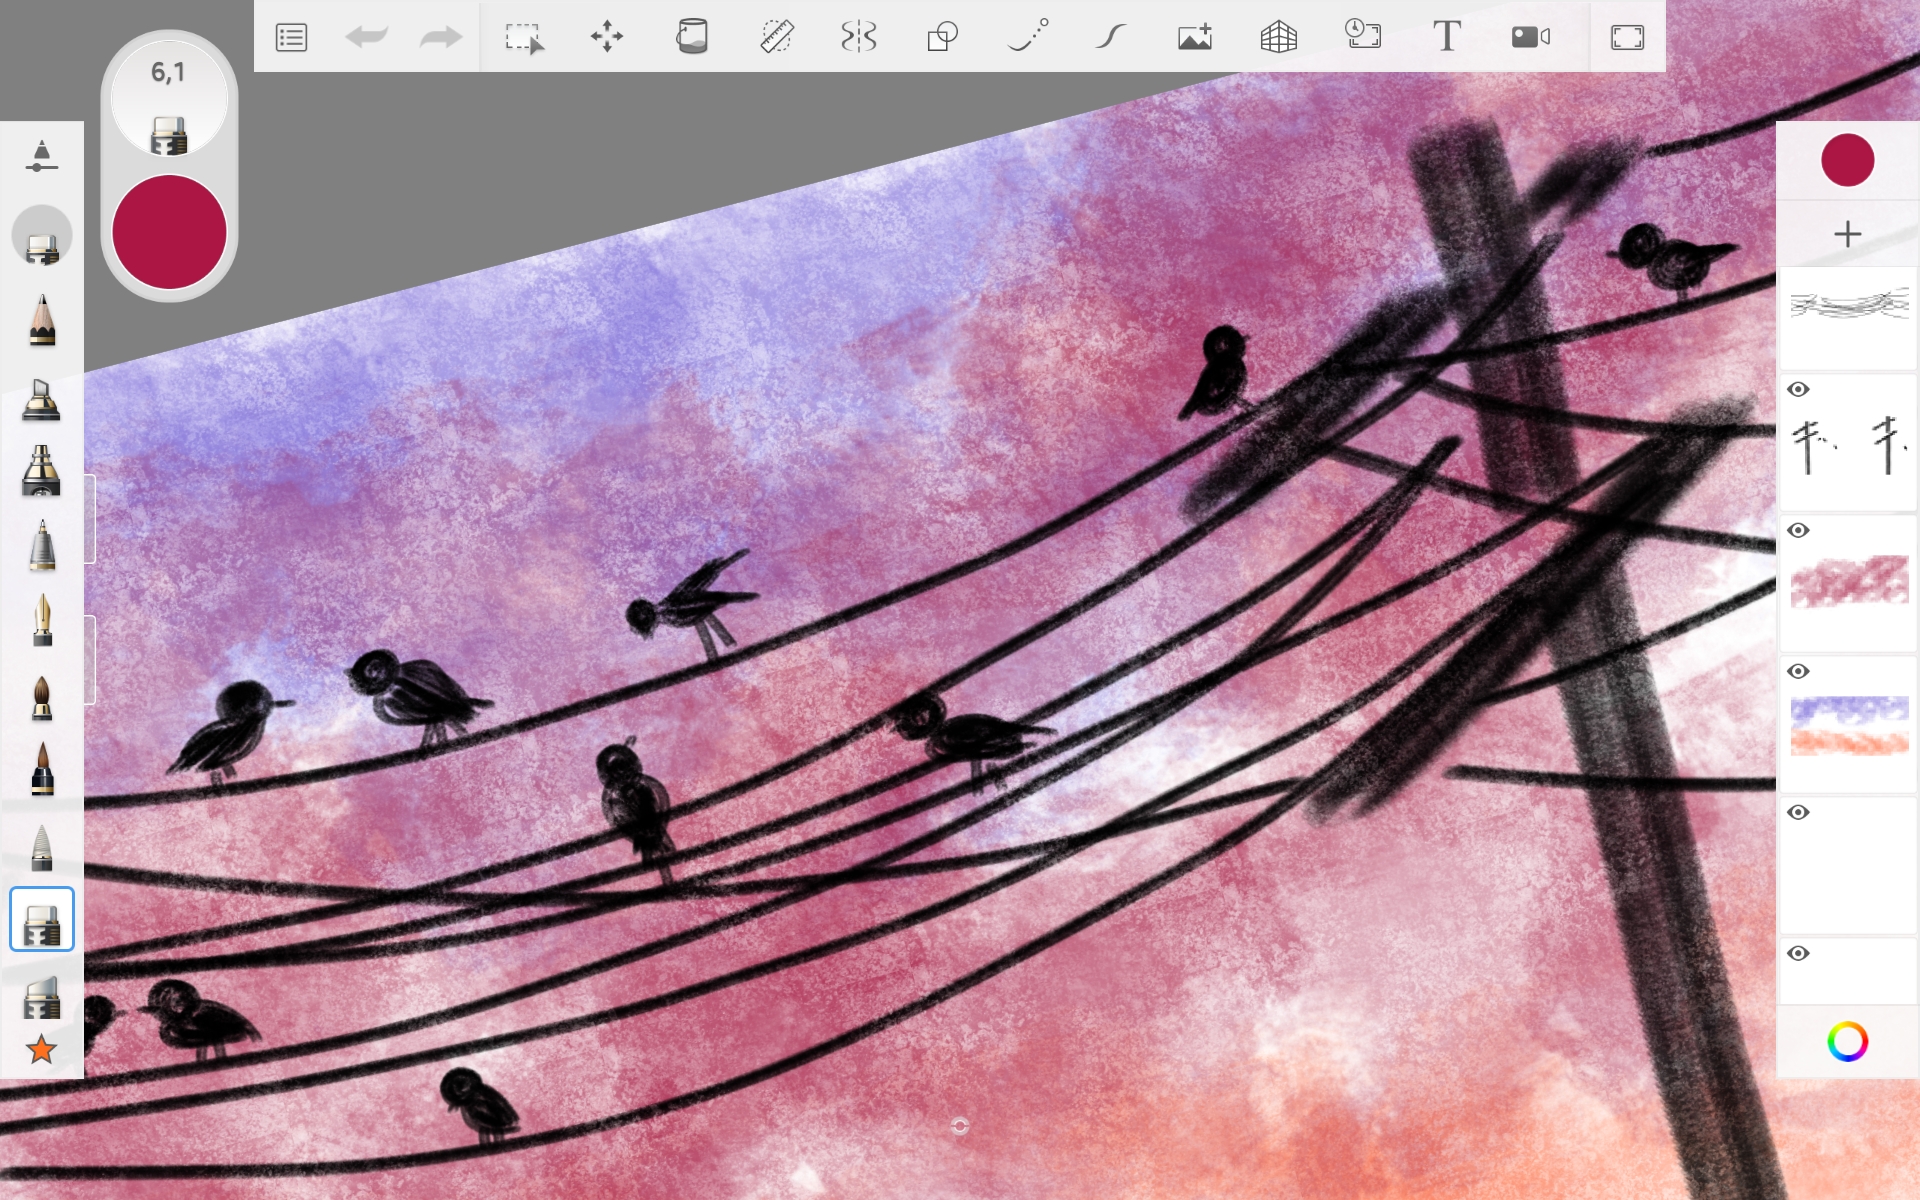Click the large crimson color puck
Screen dimensions: 1920x1200
click(x=169, y=232)
